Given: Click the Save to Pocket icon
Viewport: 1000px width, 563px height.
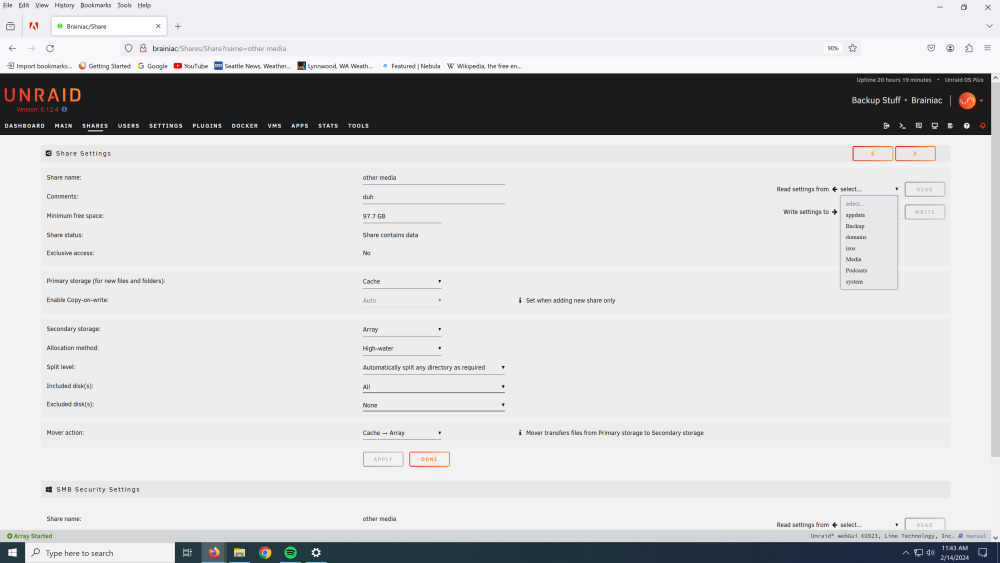Looking at the screenshot, I should tap(931, 48).
